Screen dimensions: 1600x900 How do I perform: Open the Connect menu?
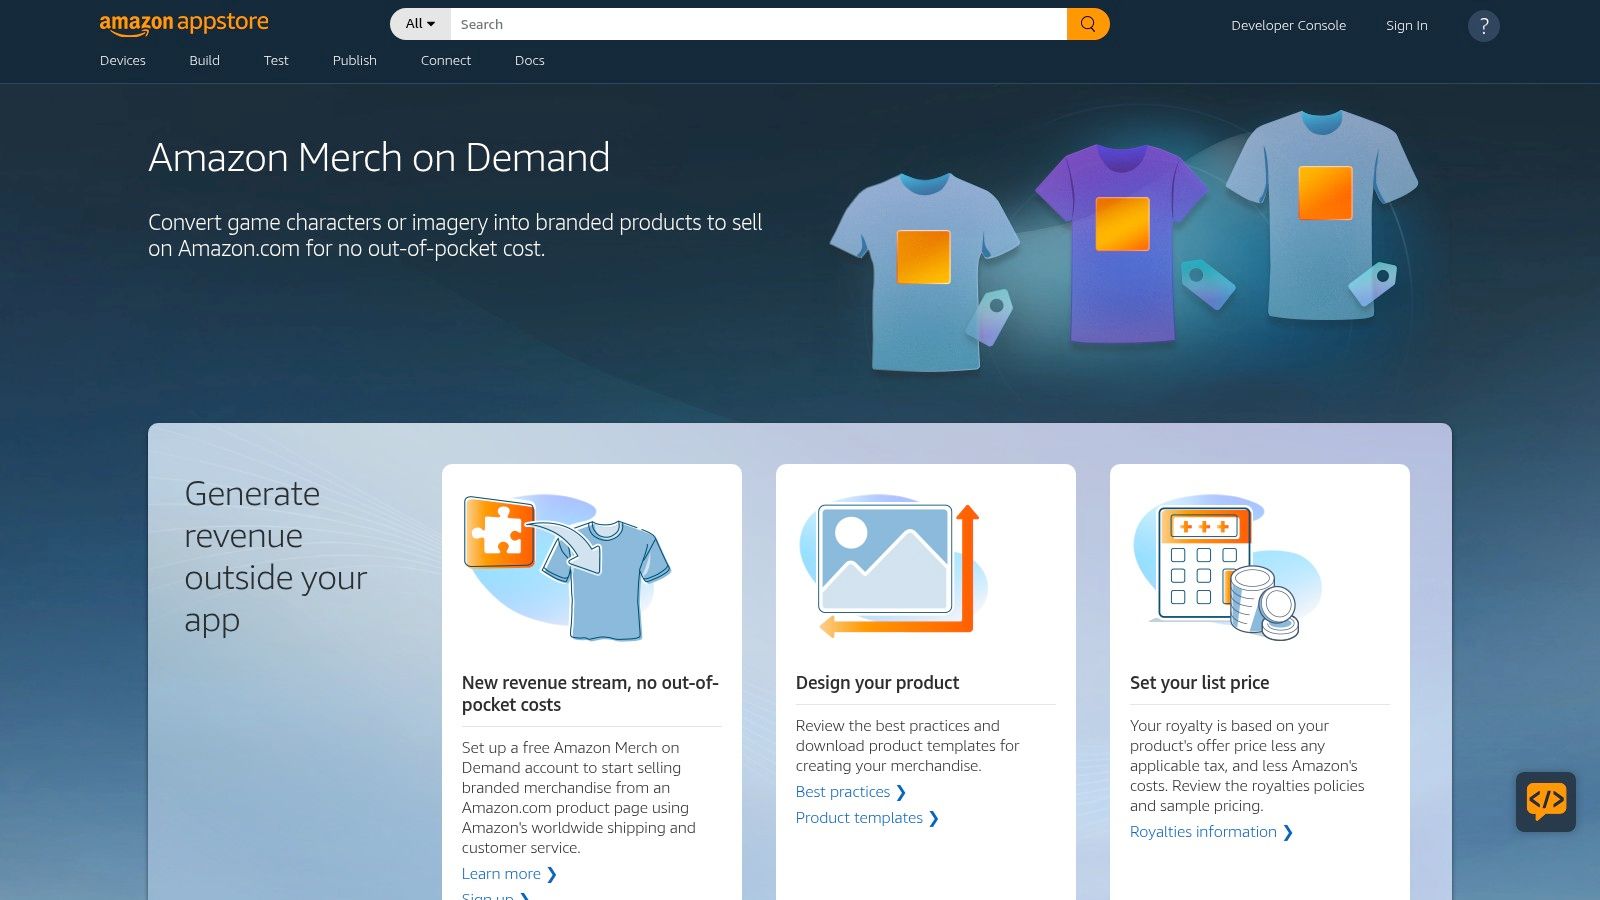coord(446,60)
